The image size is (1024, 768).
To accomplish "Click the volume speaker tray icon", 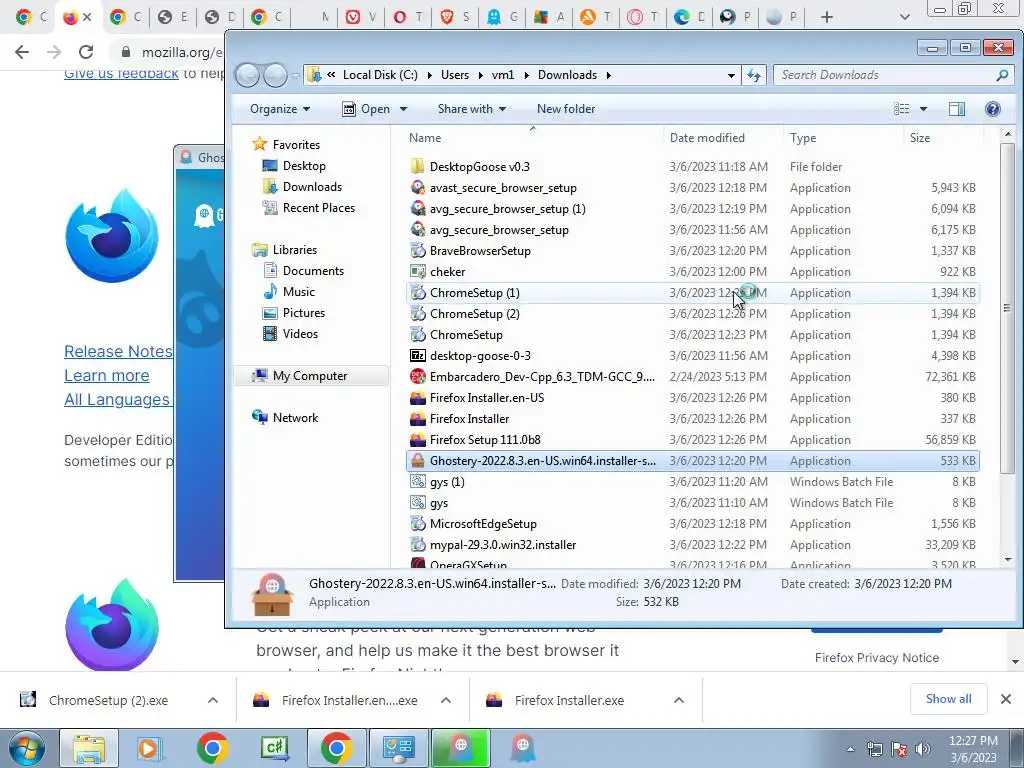I will [x=923, y=749].
